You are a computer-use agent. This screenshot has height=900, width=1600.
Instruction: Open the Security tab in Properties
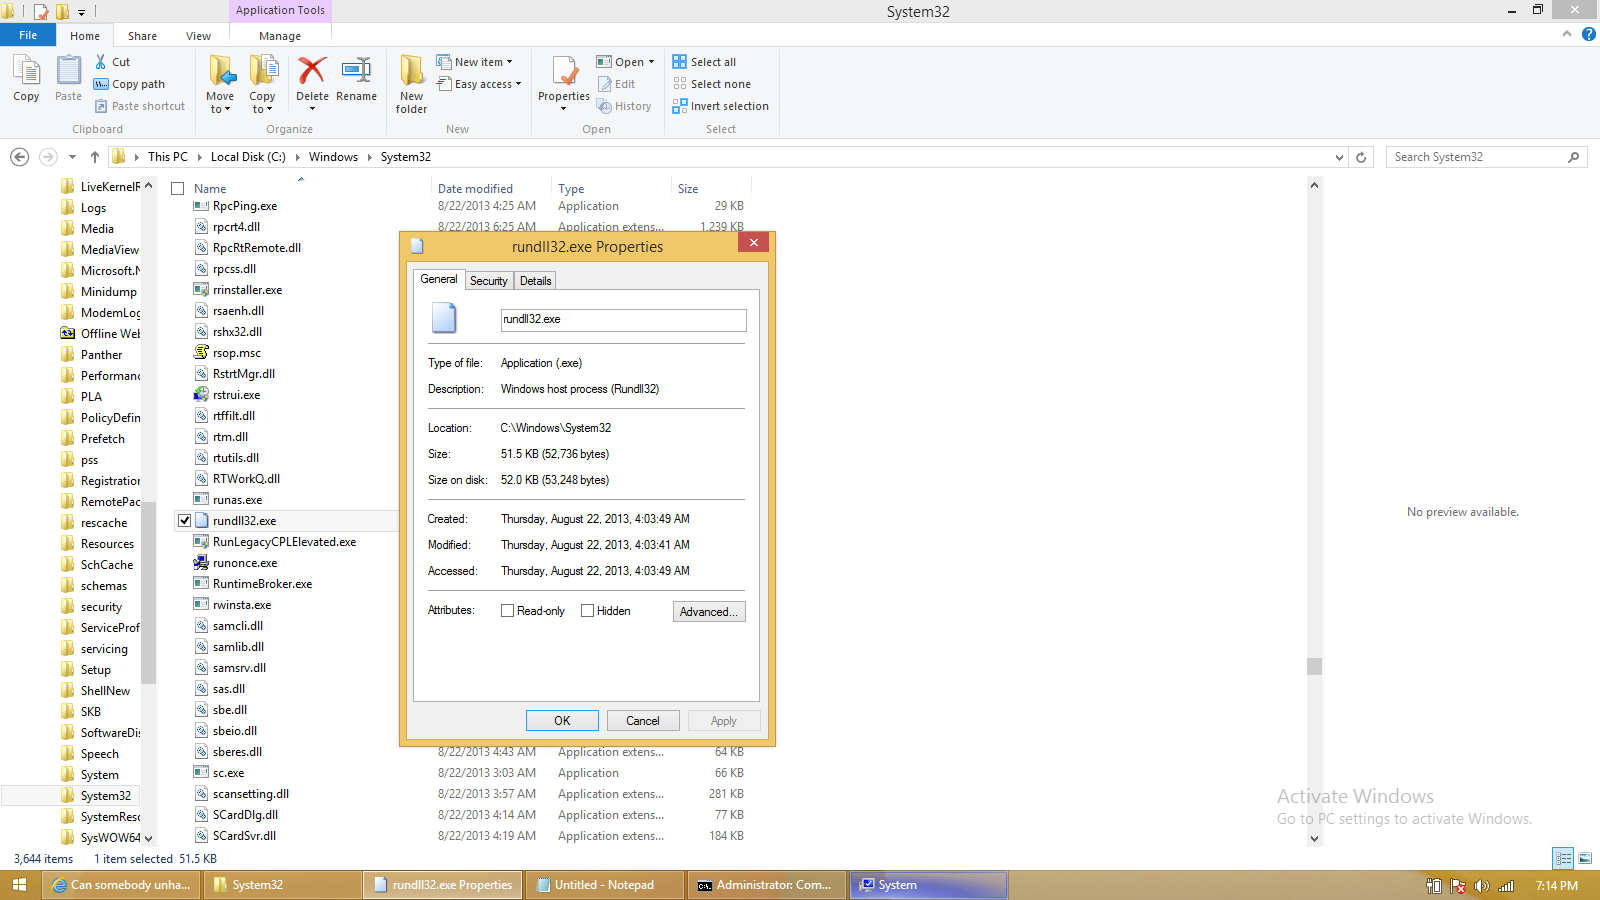(x=489, y=281)
